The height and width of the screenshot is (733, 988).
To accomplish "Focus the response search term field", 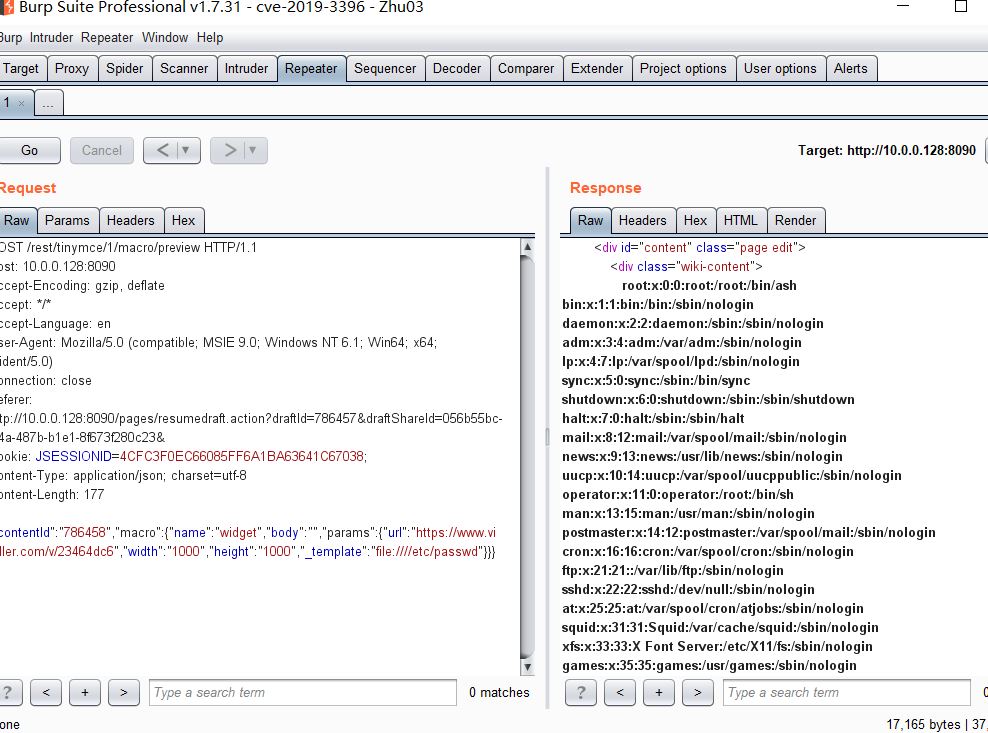I will (847, 693).
